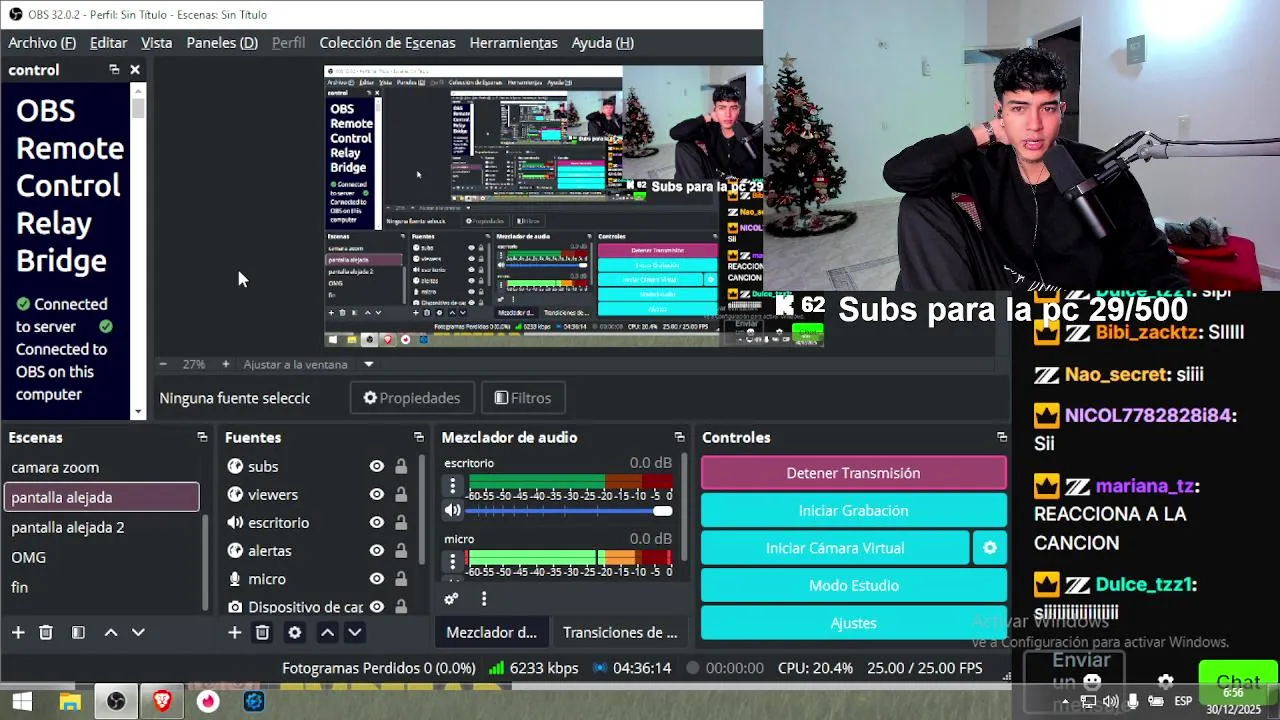Open Ajustes settings button

(853, 623)
